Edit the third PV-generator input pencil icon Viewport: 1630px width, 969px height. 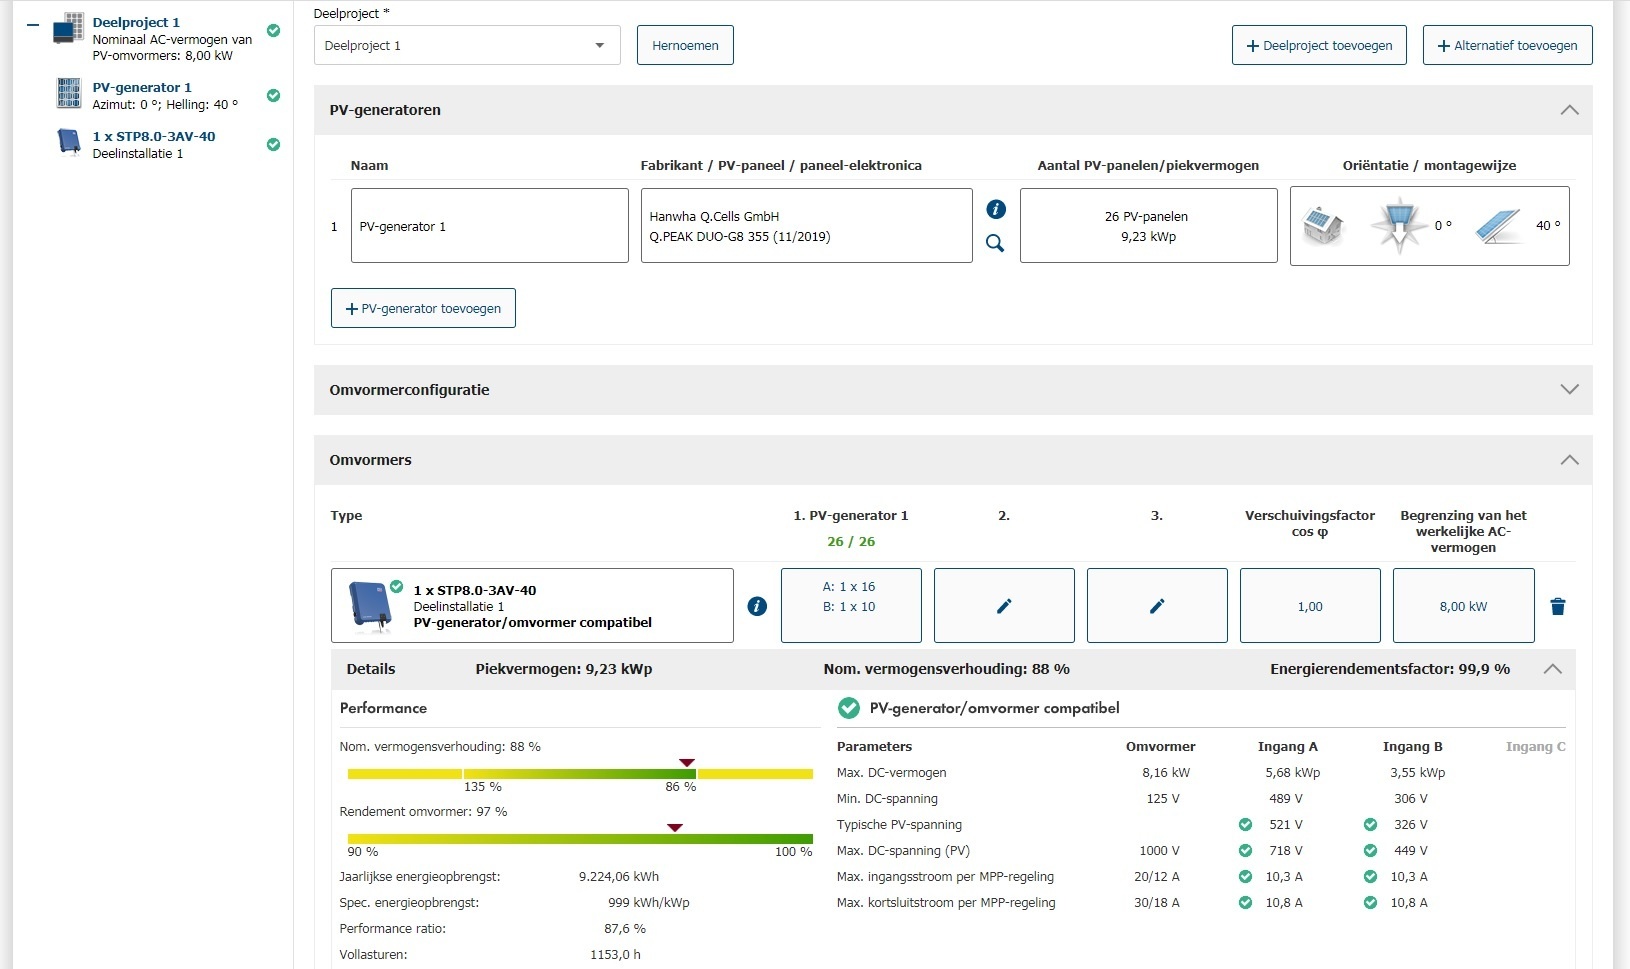coord(1157,606)
